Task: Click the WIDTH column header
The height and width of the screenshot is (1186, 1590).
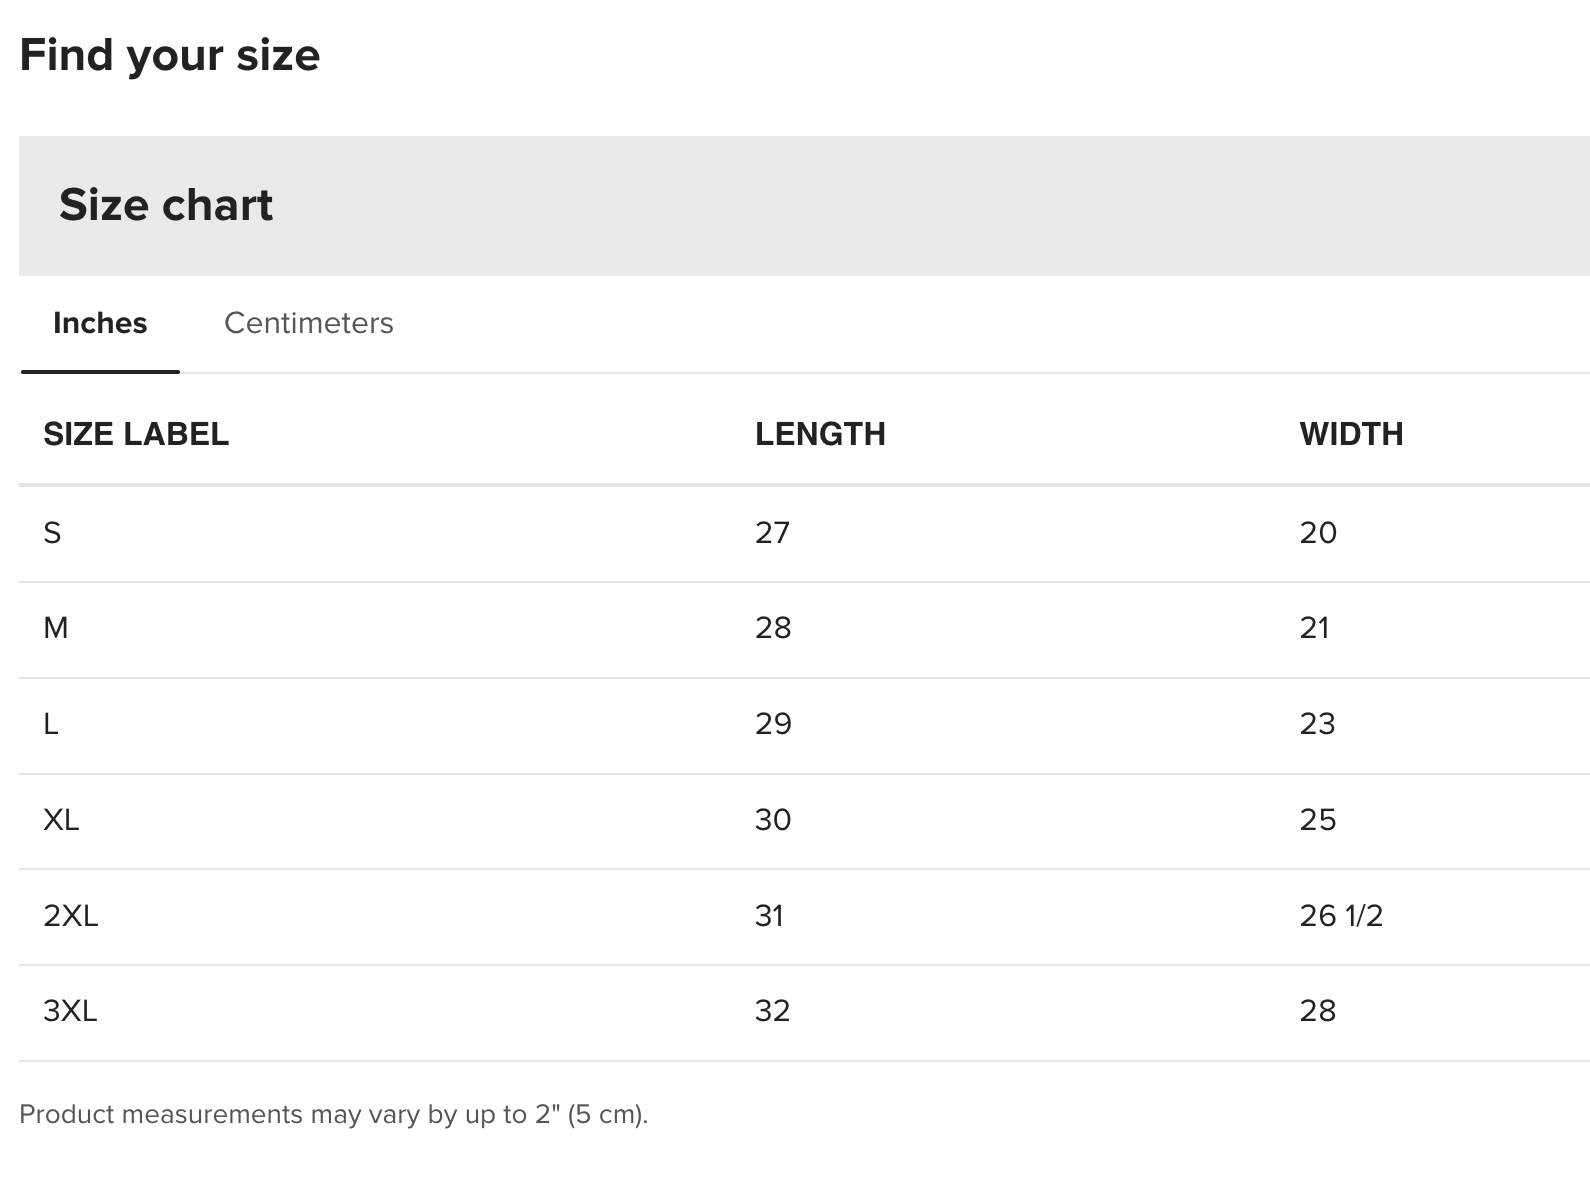Action: click(x=1351, y=434)
